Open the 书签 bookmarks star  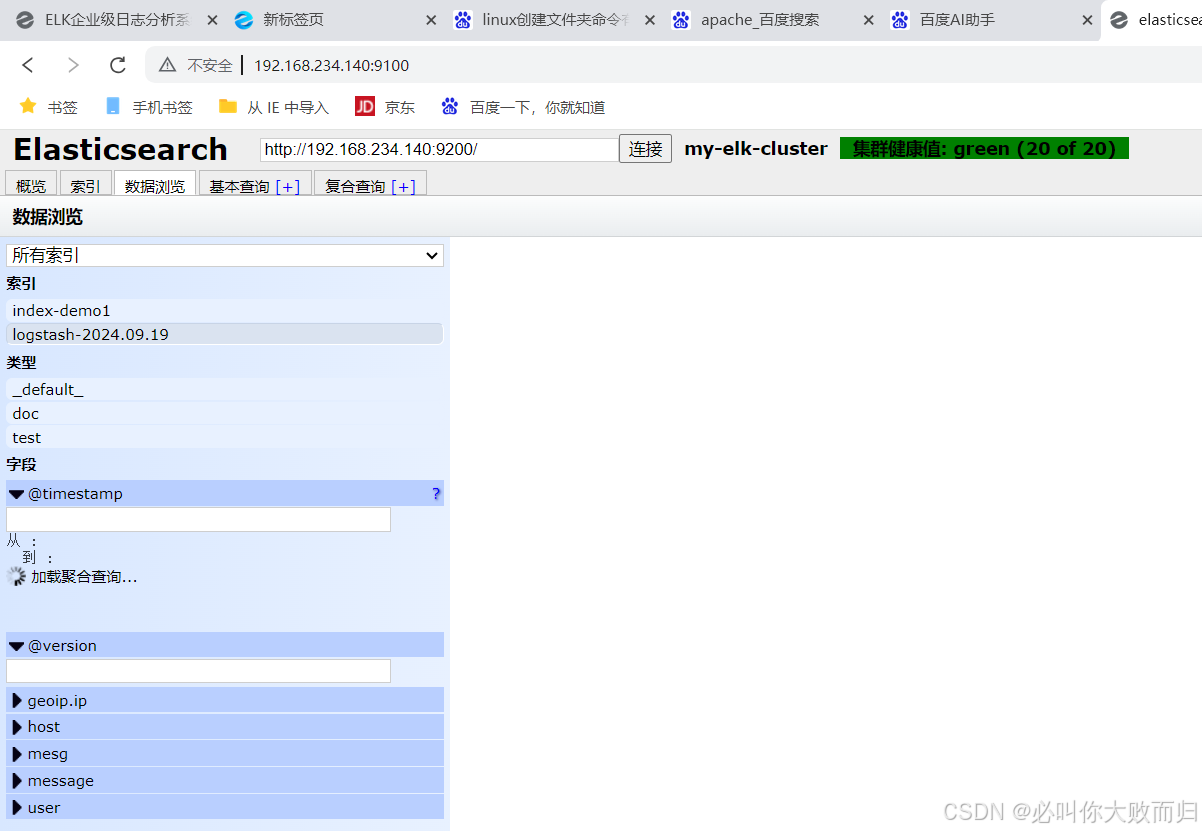coord(48,107)
